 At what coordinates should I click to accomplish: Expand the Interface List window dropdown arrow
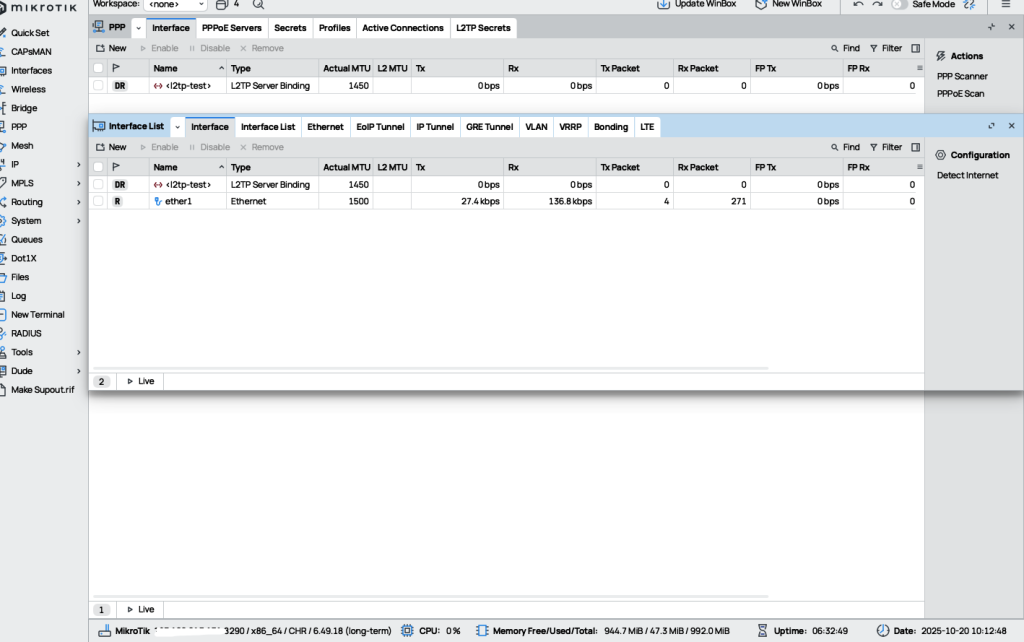[x=177, y=127]
